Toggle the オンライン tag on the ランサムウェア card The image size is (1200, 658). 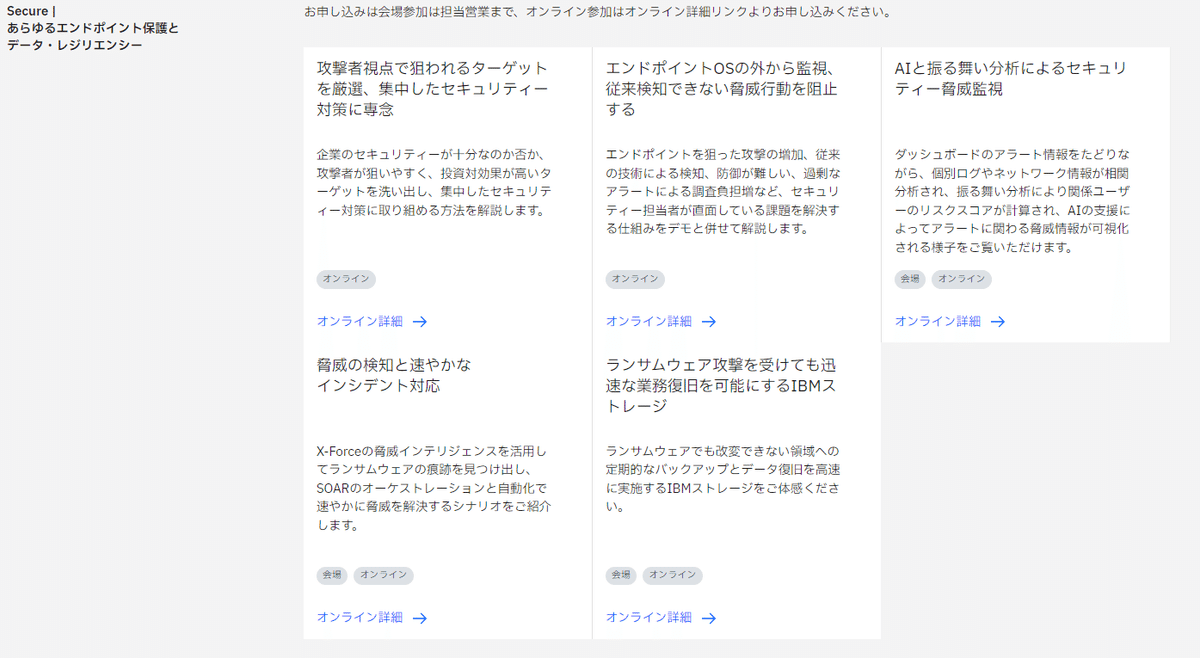(x=671, y=575)
